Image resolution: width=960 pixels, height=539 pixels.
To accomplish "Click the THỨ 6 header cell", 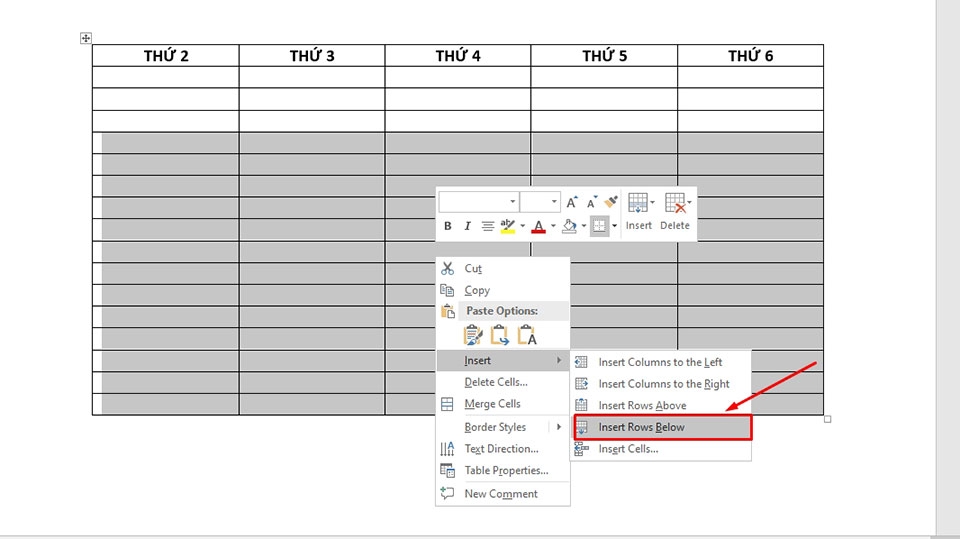I will click(751, 56).
